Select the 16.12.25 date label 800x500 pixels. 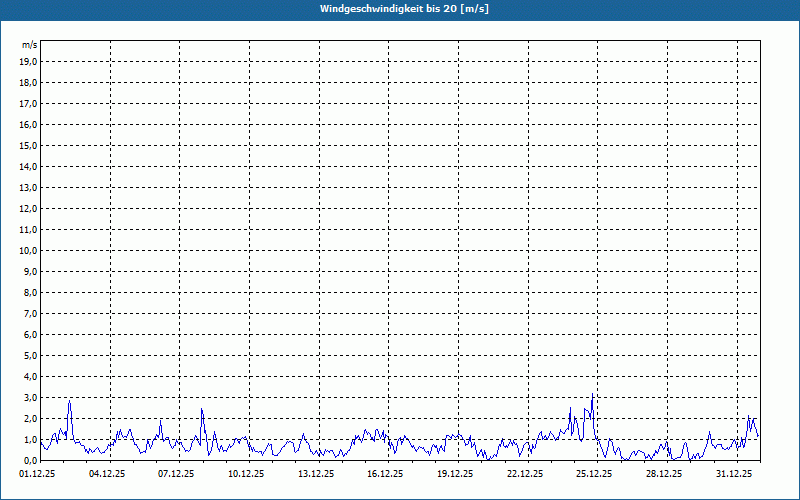coord(385,474)
